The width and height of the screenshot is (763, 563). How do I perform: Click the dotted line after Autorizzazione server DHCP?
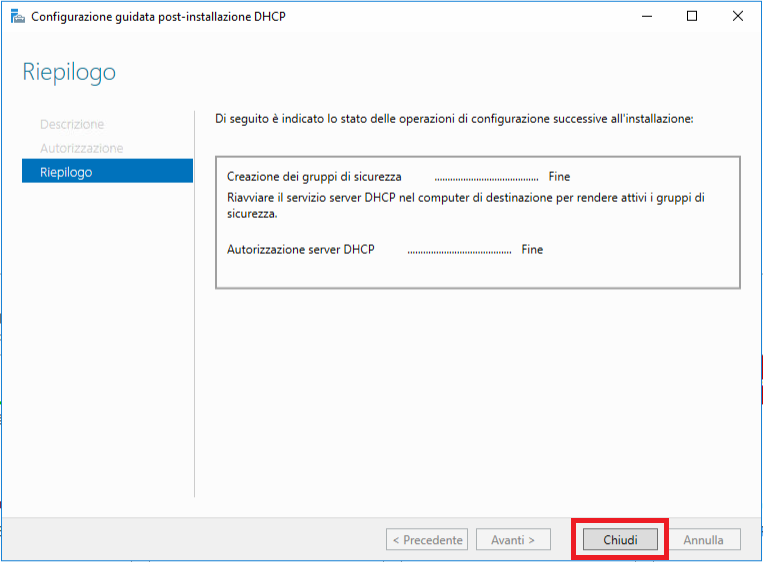click(x=459, y=250)
